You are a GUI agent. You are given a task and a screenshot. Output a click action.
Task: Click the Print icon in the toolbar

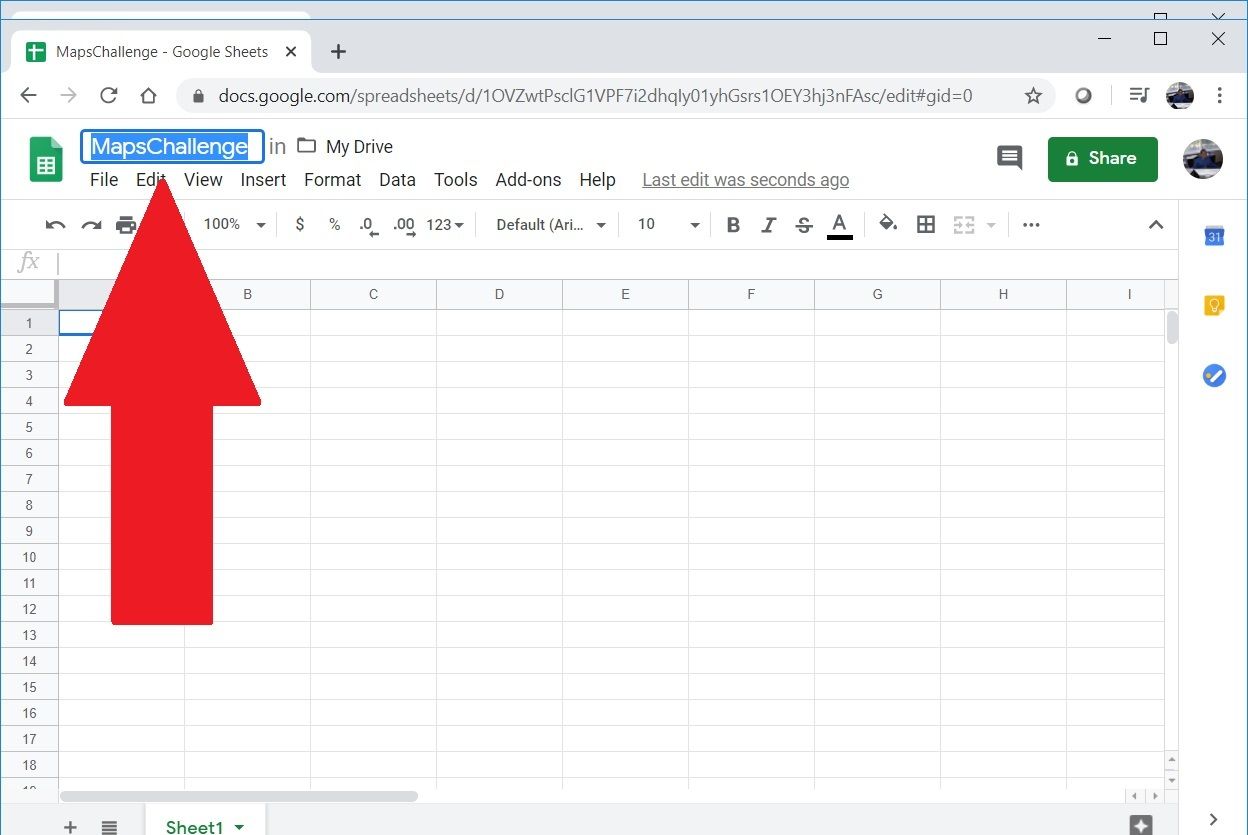[x=127, y=224]
